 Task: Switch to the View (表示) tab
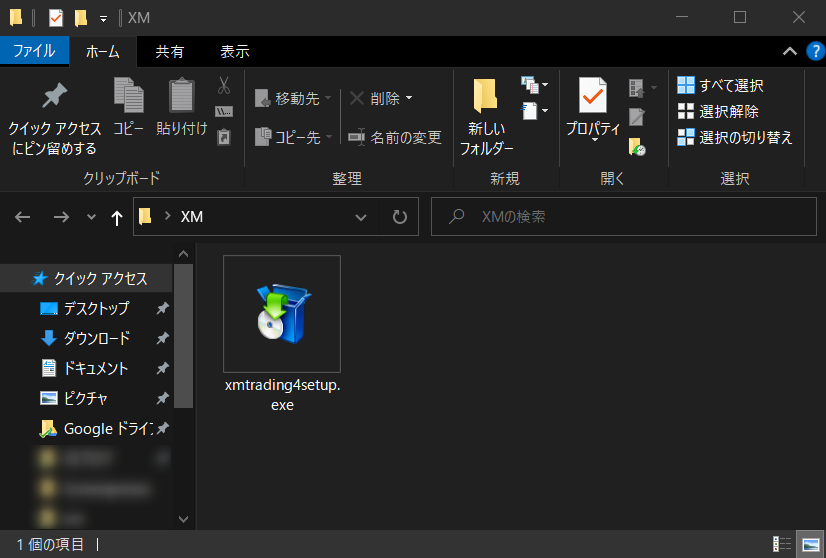pos(234,52)
